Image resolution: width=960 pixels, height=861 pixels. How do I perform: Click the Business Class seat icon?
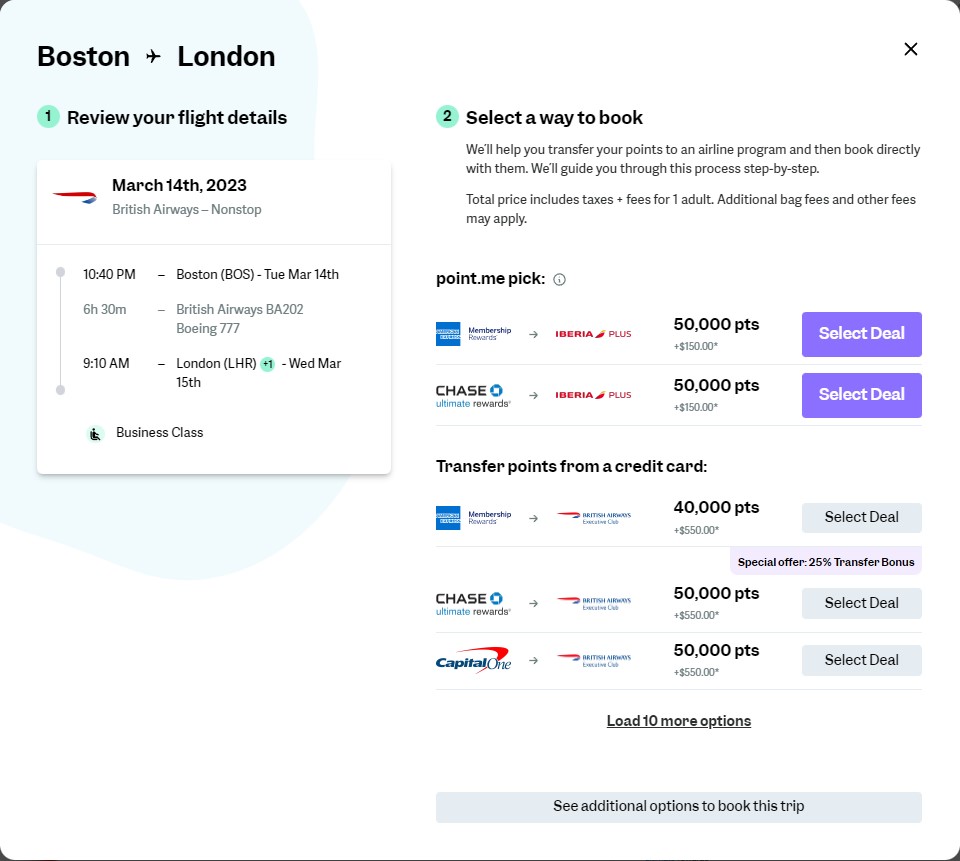coord(95,433)
